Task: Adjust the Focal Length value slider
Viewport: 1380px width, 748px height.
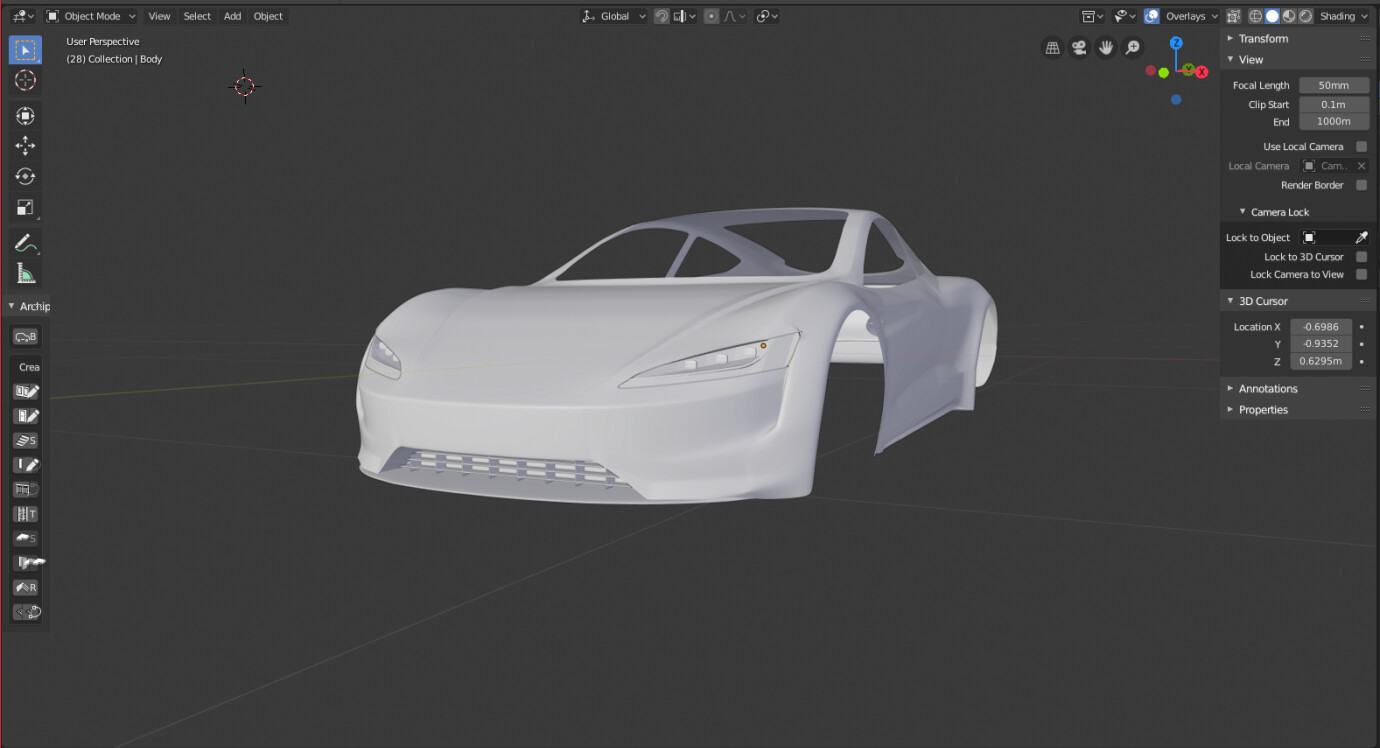Action: point(1334,85)
